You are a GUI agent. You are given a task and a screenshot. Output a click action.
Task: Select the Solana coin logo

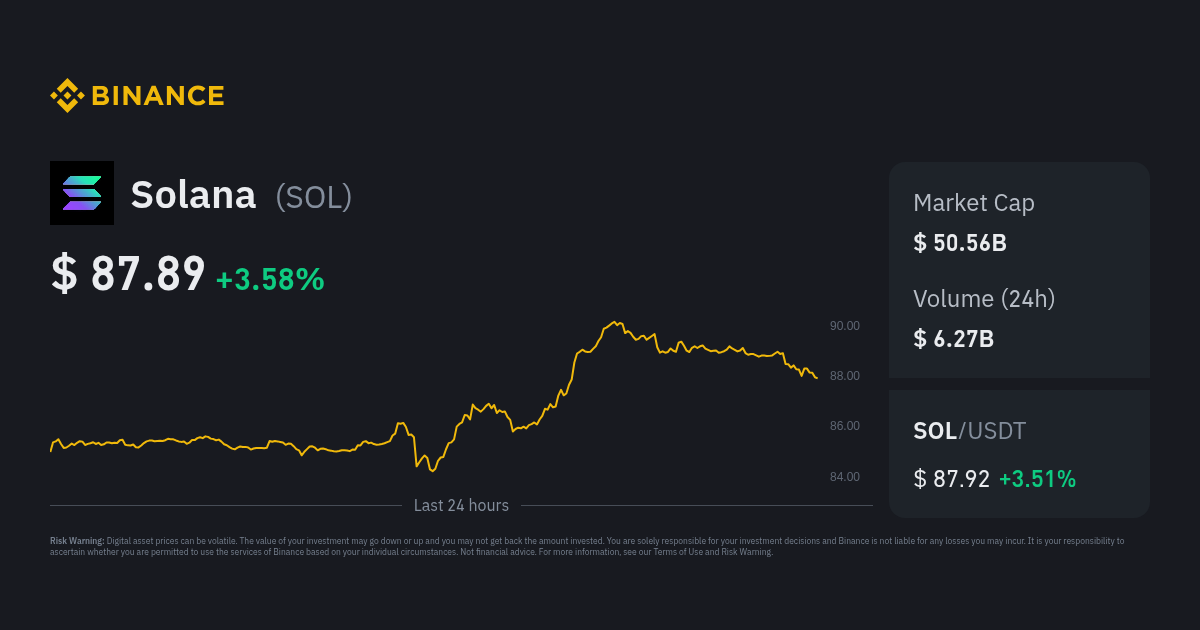(81, 192)
